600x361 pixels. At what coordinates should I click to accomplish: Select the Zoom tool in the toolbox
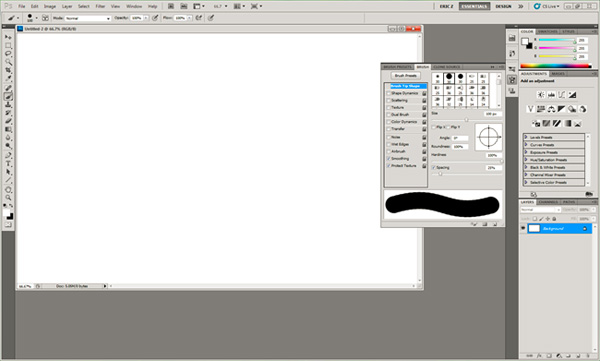[x=8, y=198]
